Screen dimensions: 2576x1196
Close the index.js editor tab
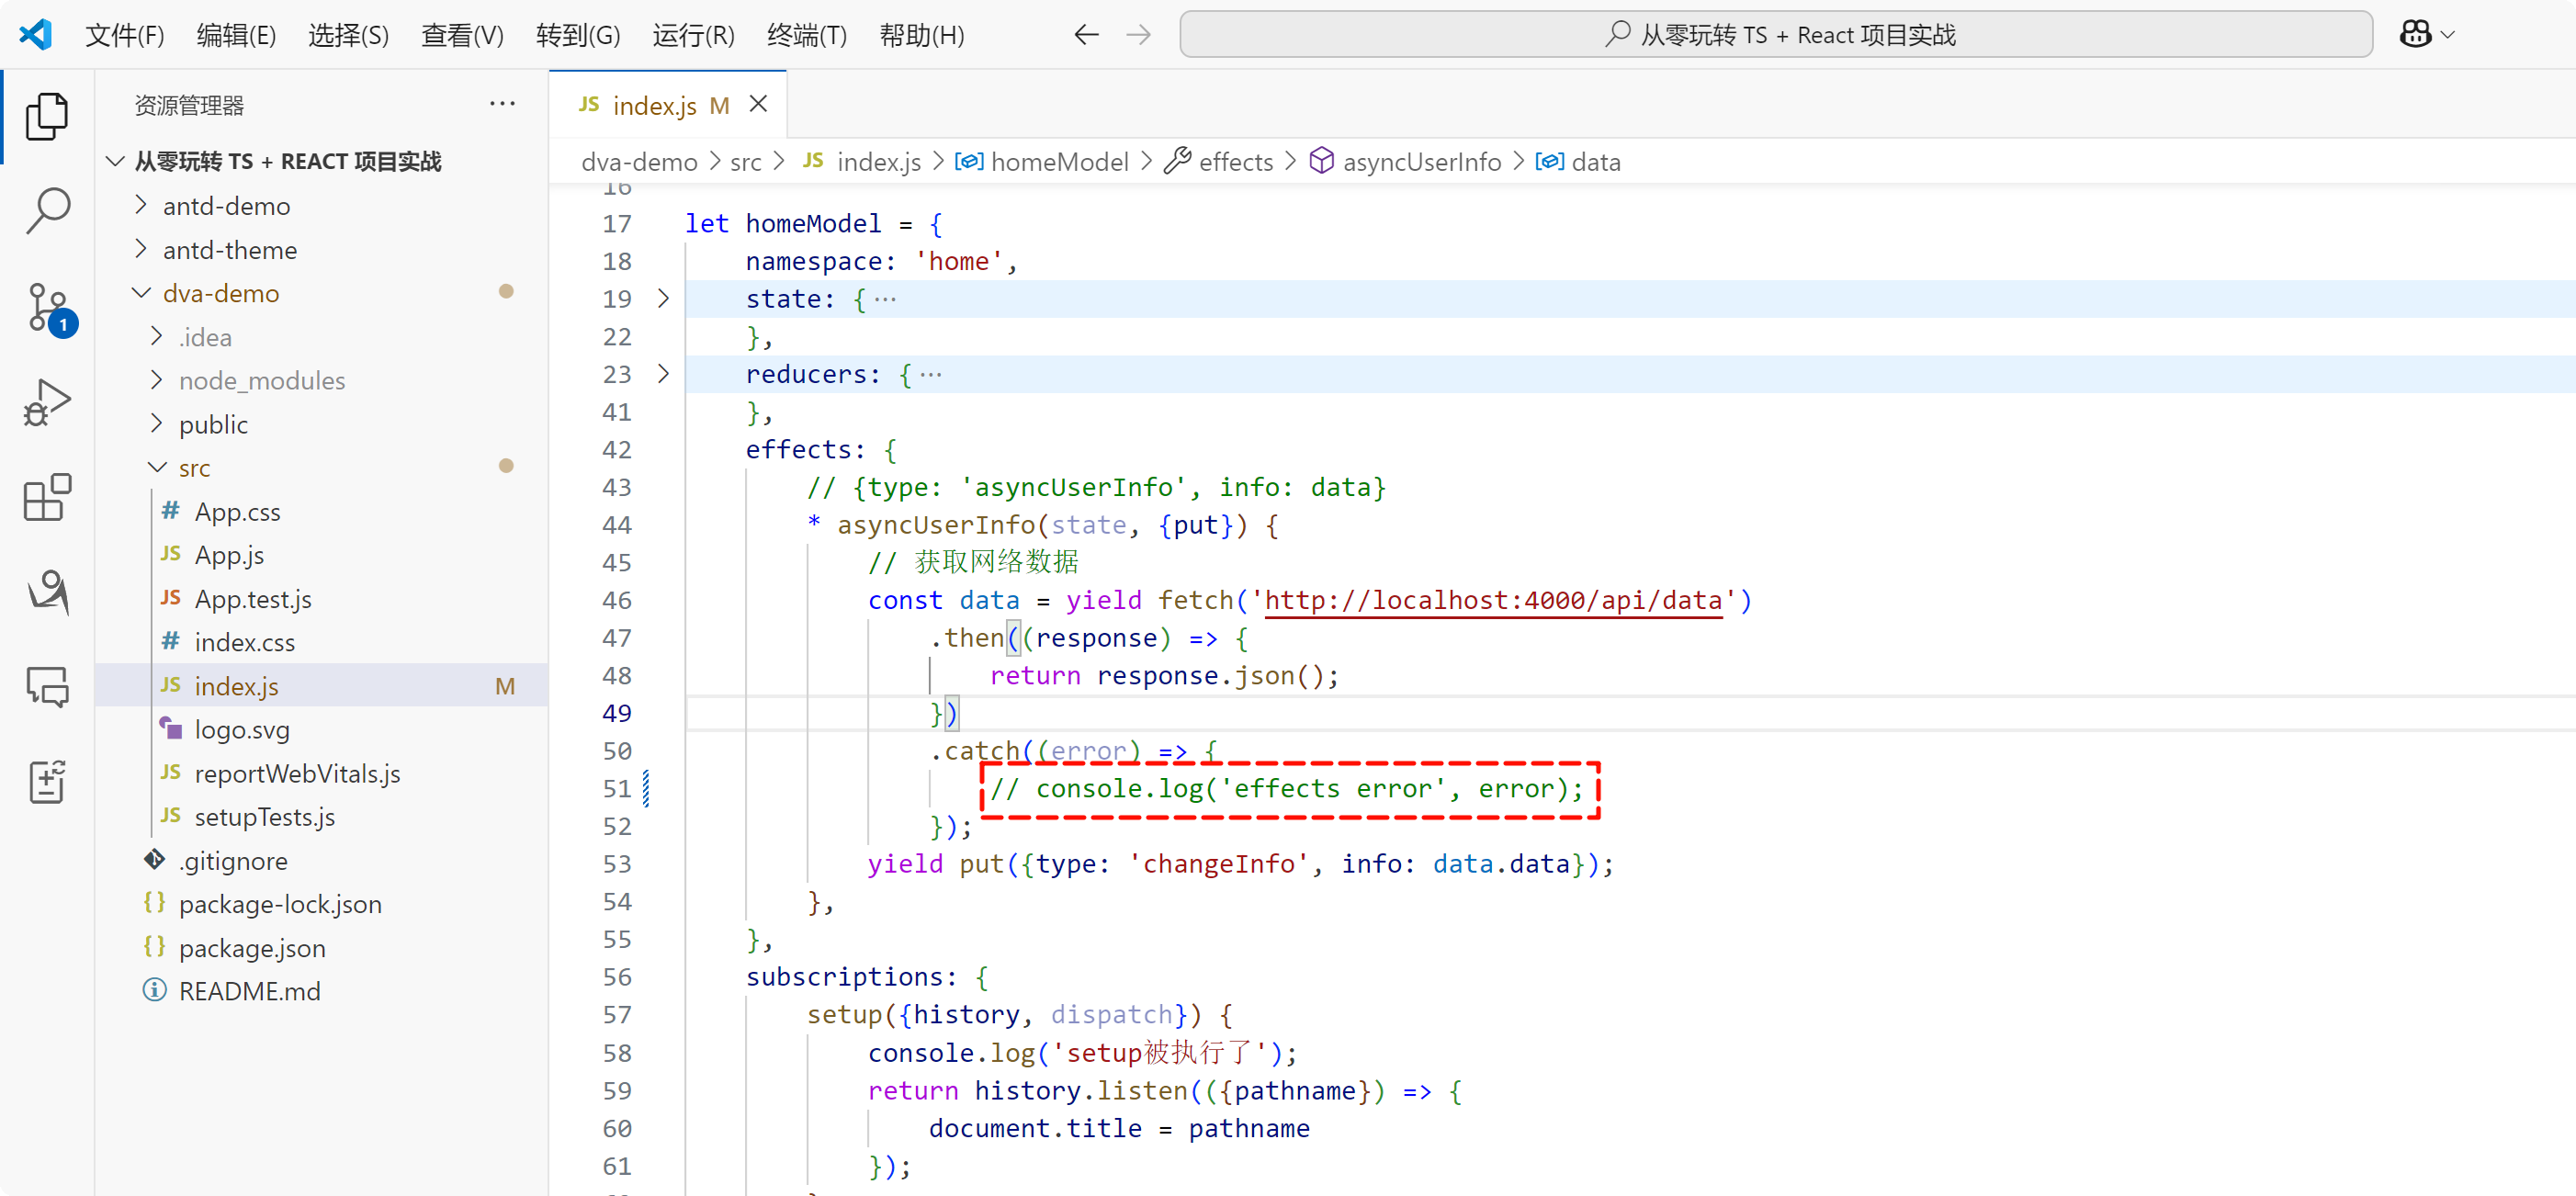(x=759, y=104)
